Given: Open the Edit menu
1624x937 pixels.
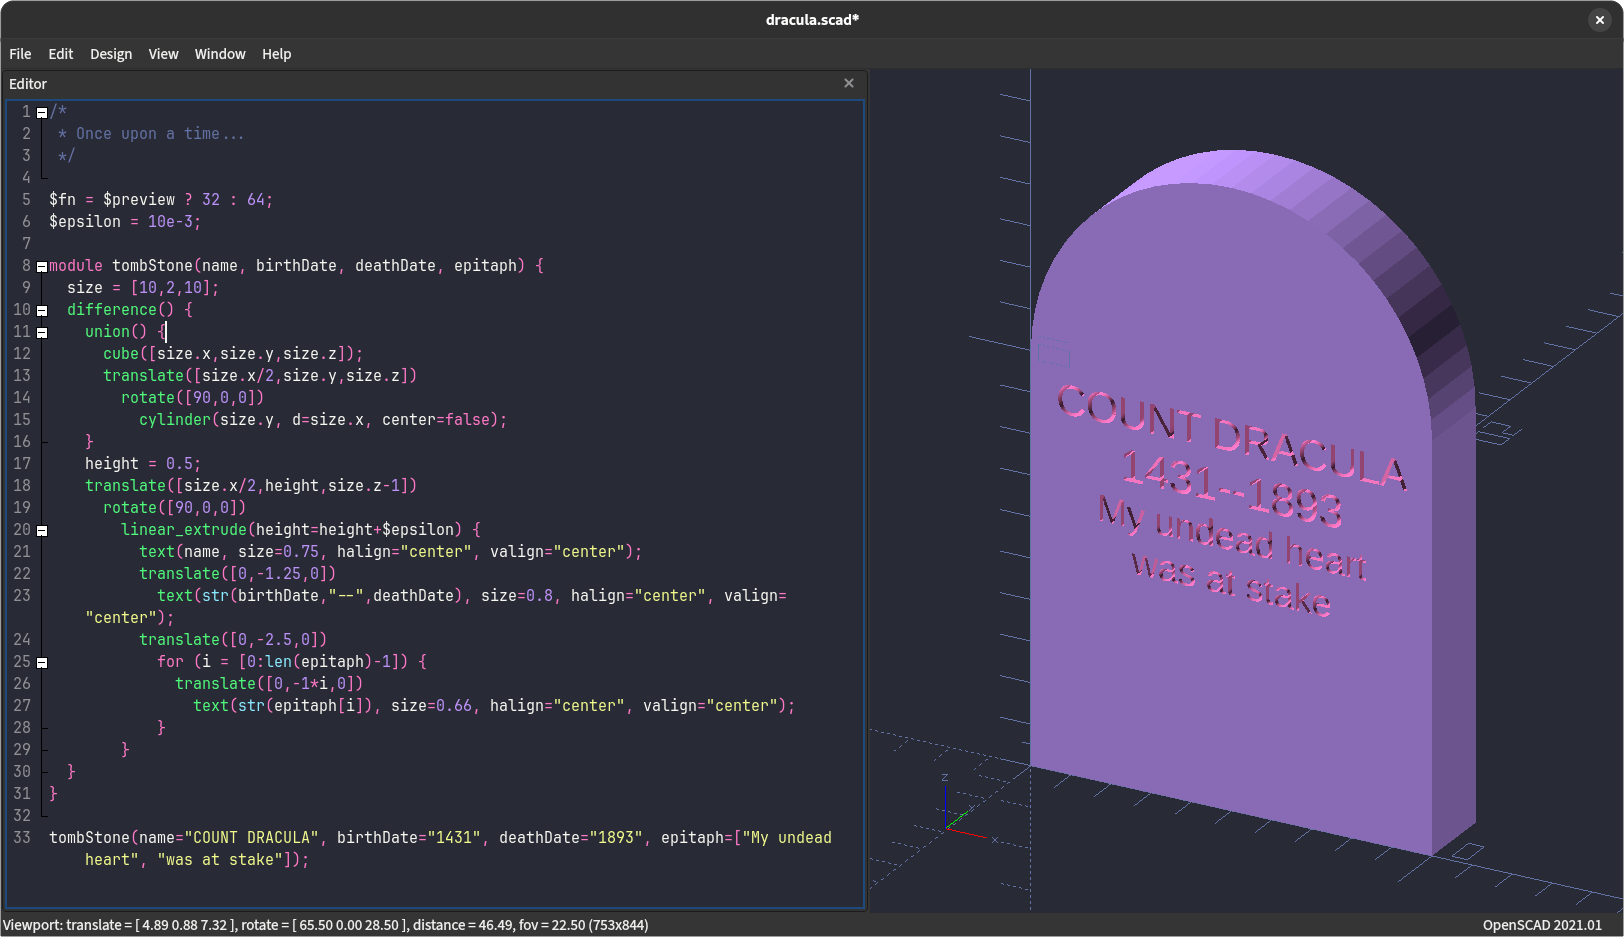Looking at the screenshot, I should (60, 54).
